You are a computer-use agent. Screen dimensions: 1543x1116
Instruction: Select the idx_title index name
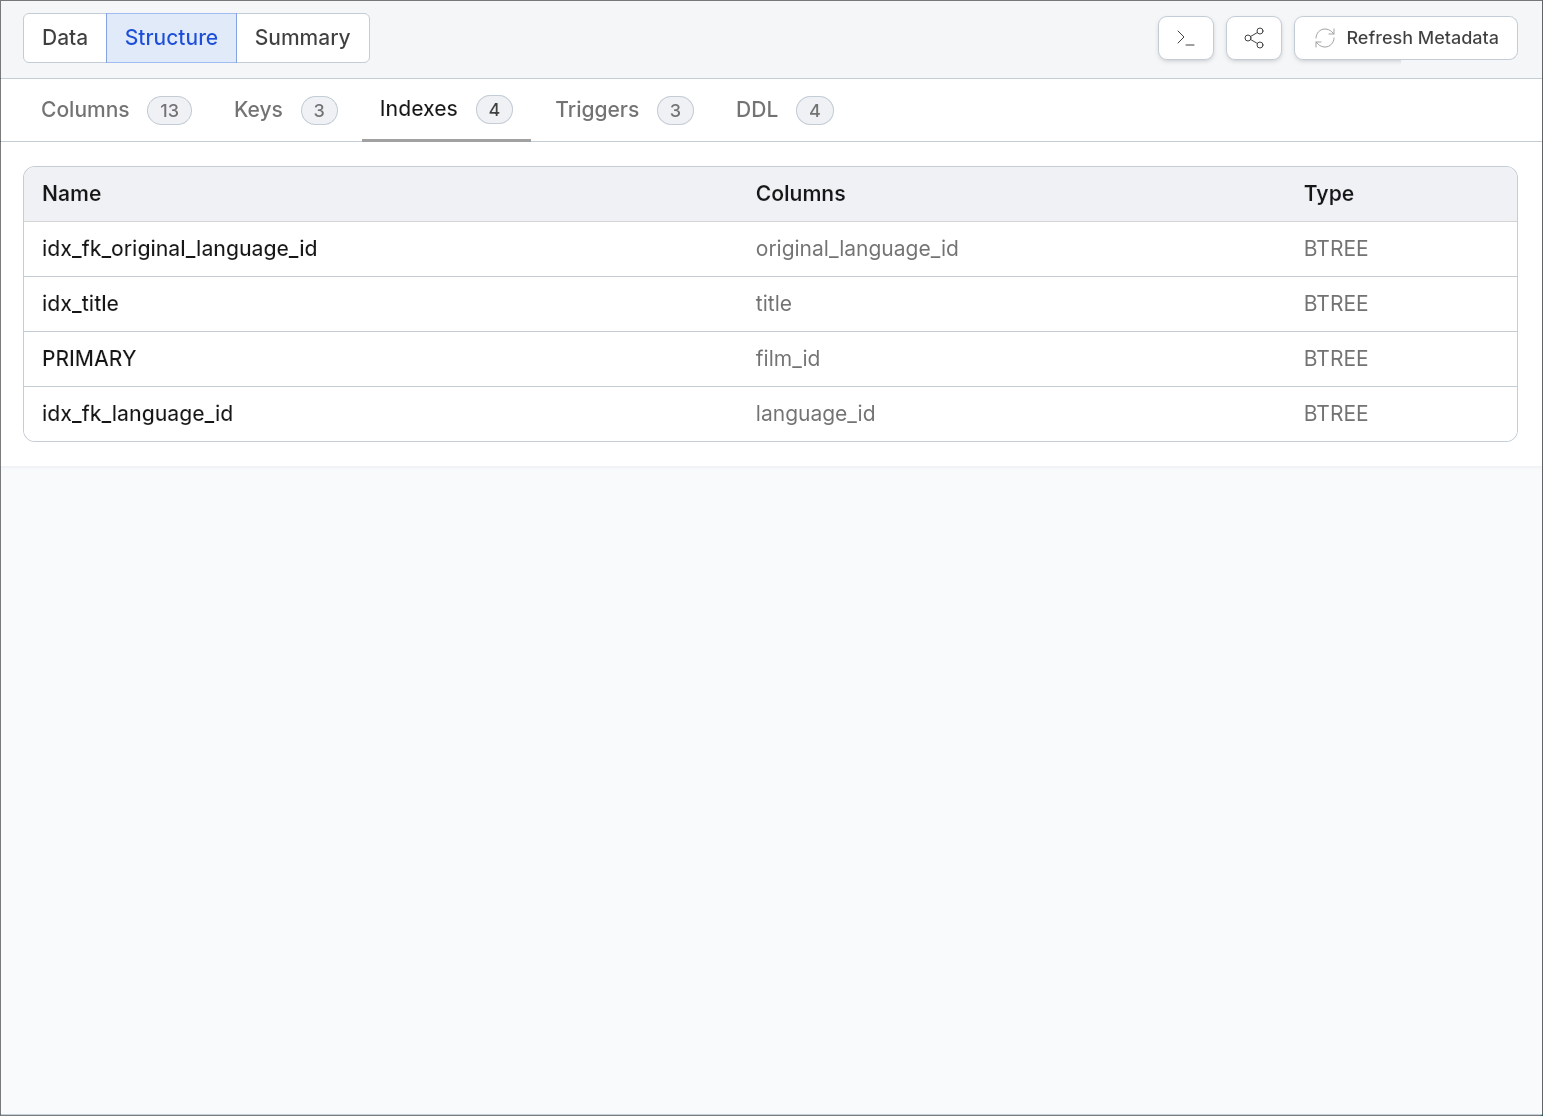click(80, 304)
